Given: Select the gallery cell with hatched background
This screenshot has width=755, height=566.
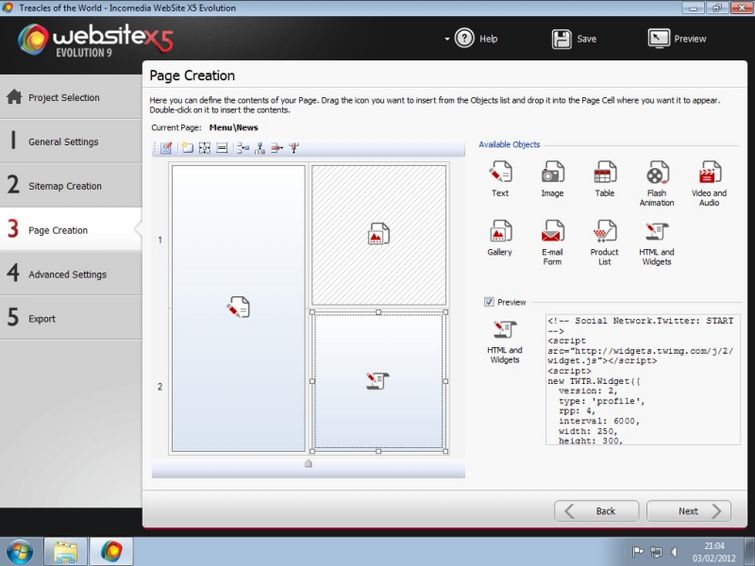Looking at the screenshot, I should [x=379, y=235].
